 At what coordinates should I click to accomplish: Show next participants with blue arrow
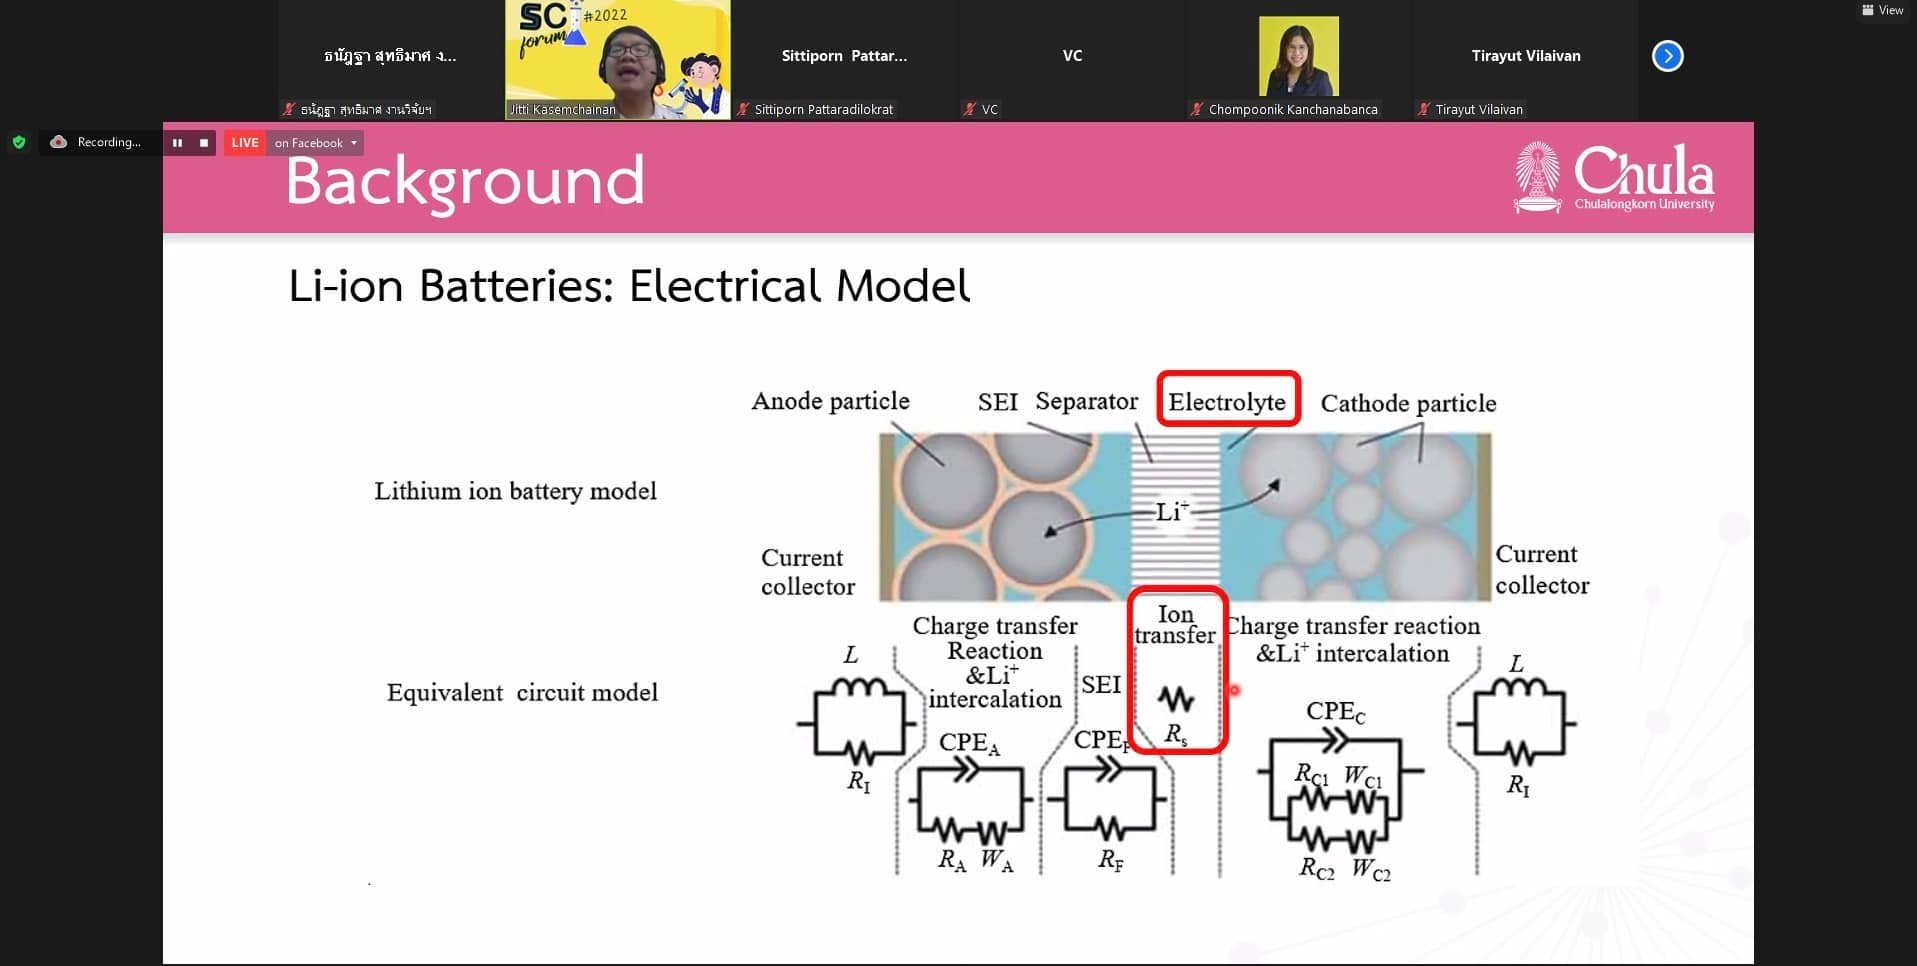pyautogui.click(x=1667, y=56)
